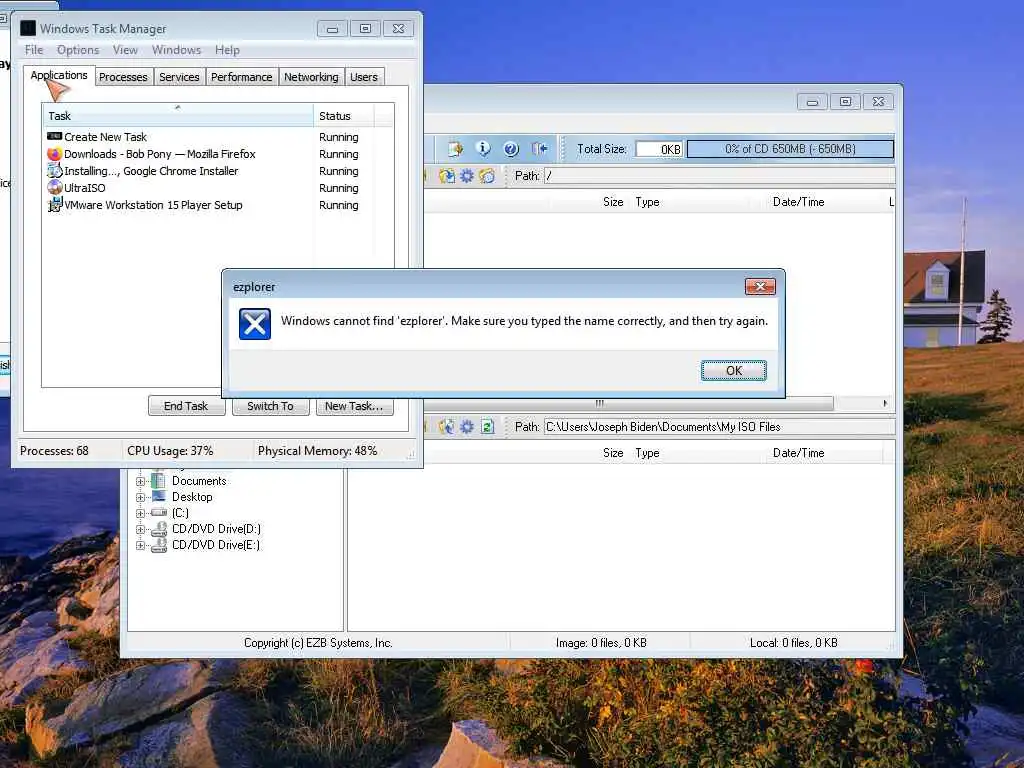Click the UltraISO Information (i) toolbar icon
1024x768 pixels.
[483, 149]
